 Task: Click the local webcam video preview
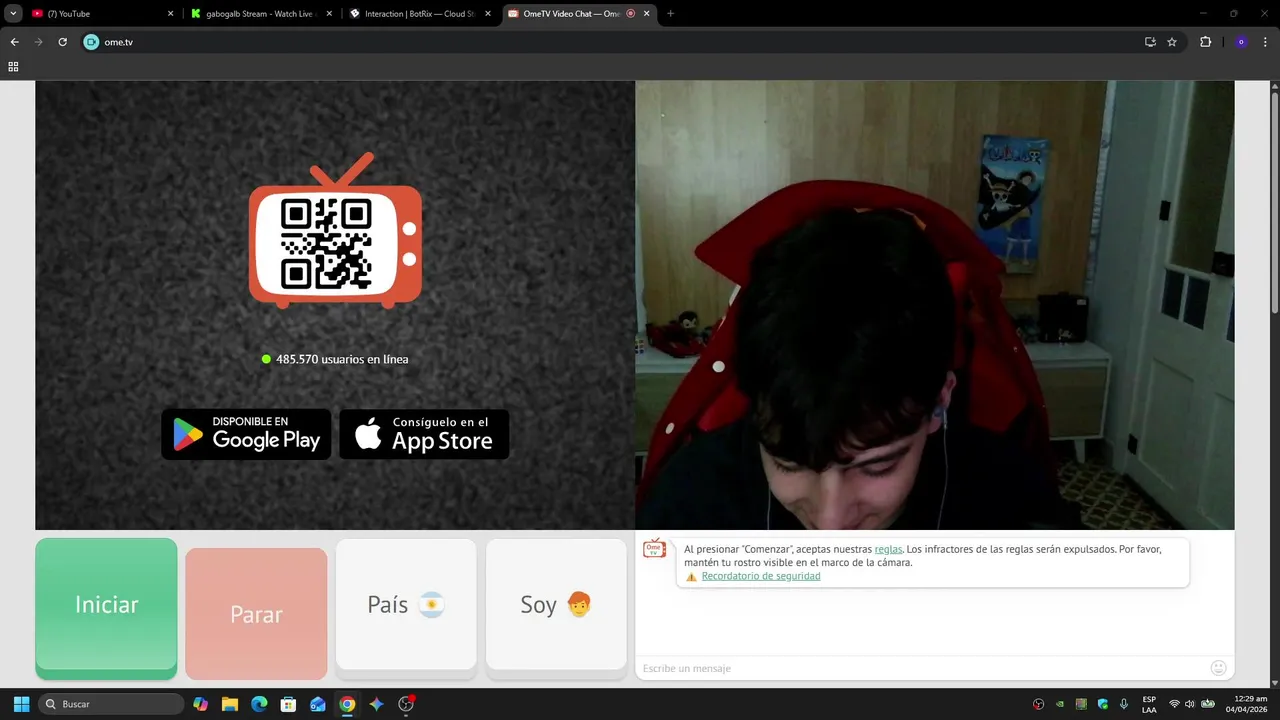coord(935,305)
